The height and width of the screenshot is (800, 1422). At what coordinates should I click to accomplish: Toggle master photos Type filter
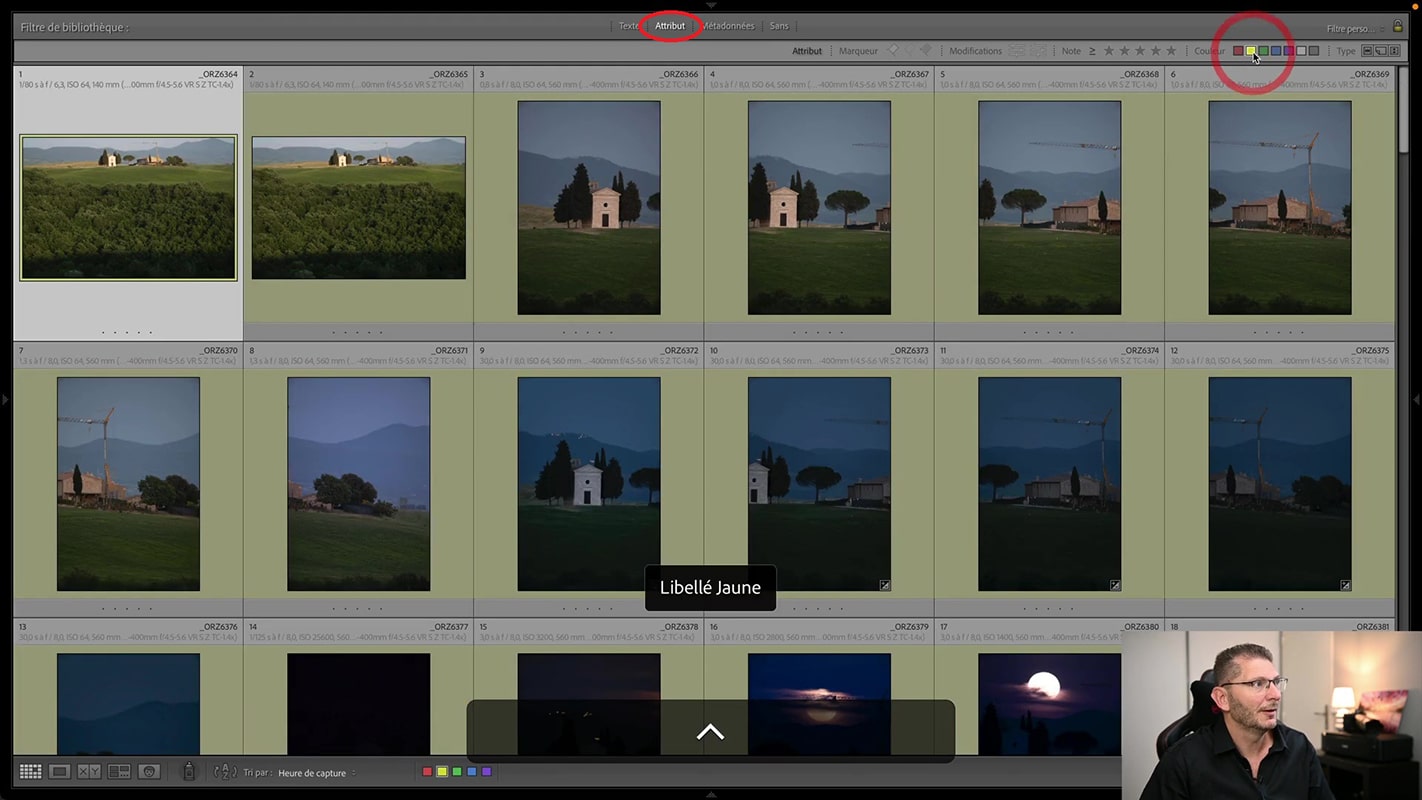click(1367, 51)
